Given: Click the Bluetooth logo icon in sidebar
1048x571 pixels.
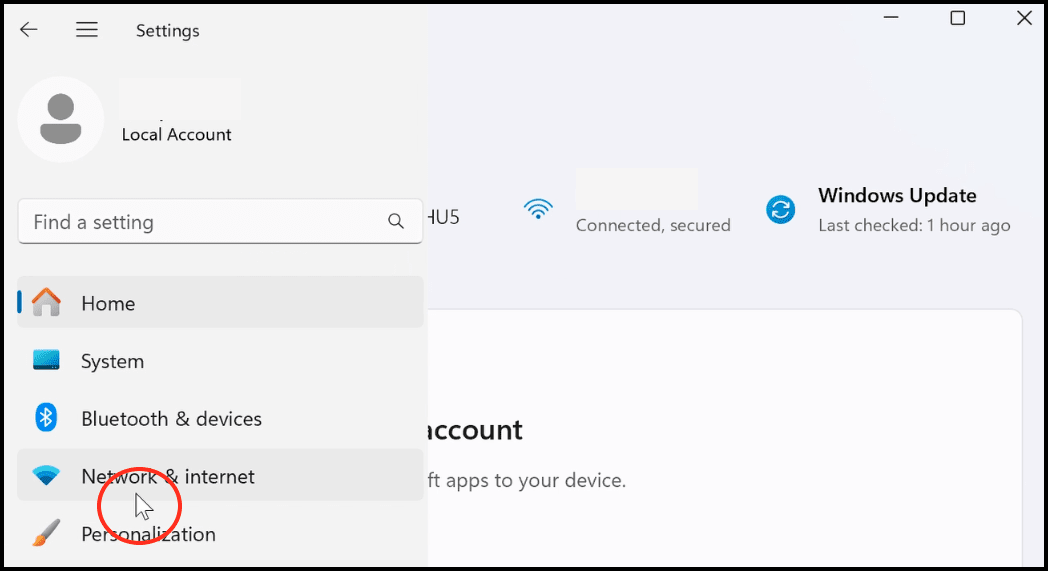Looking at the screenshot, I should [x=46, y=418].
